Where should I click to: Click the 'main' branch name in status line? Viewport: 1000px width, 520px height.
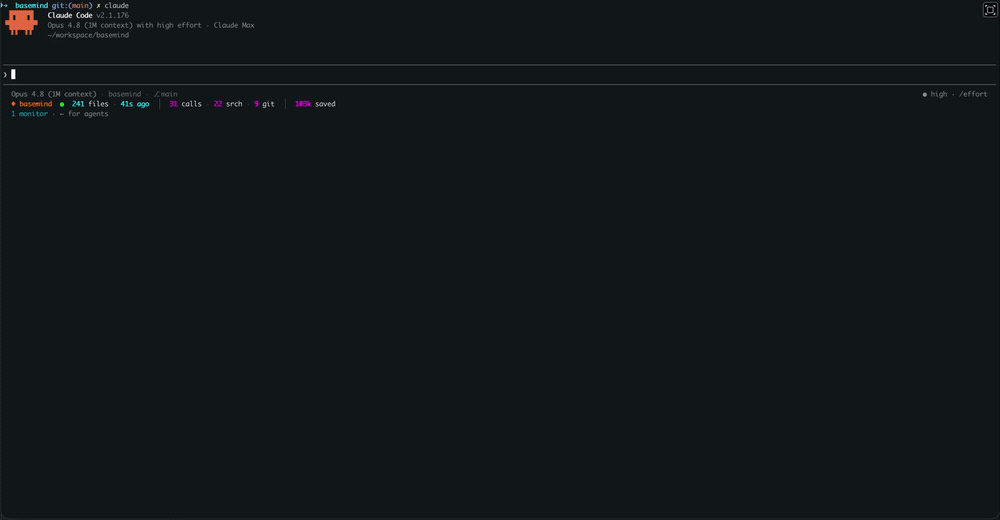point(169,94)
